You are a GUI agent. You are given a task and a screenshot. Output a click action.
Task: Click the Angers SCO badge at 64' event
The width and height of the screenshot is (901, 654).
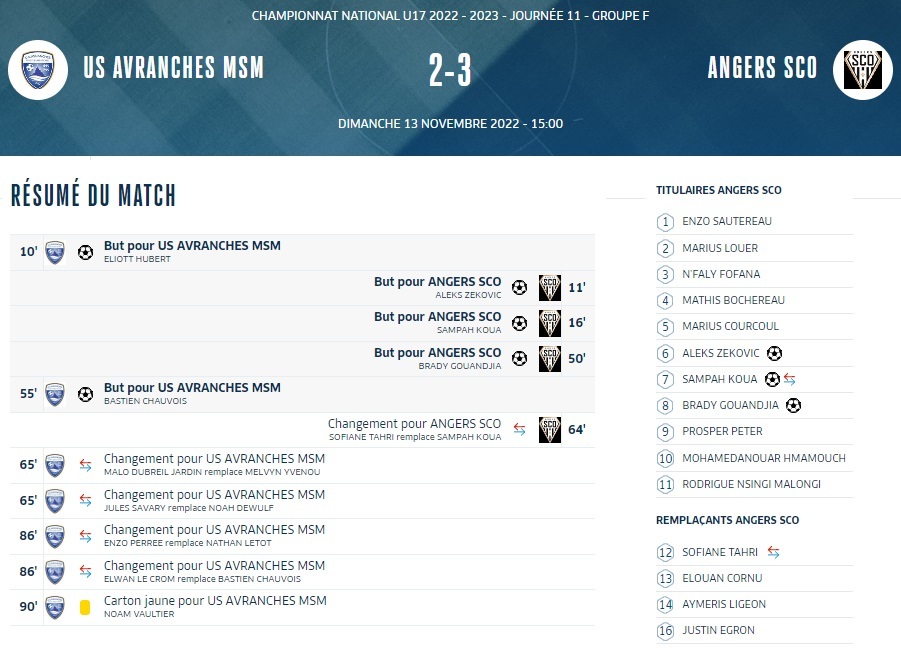(550, 430)
